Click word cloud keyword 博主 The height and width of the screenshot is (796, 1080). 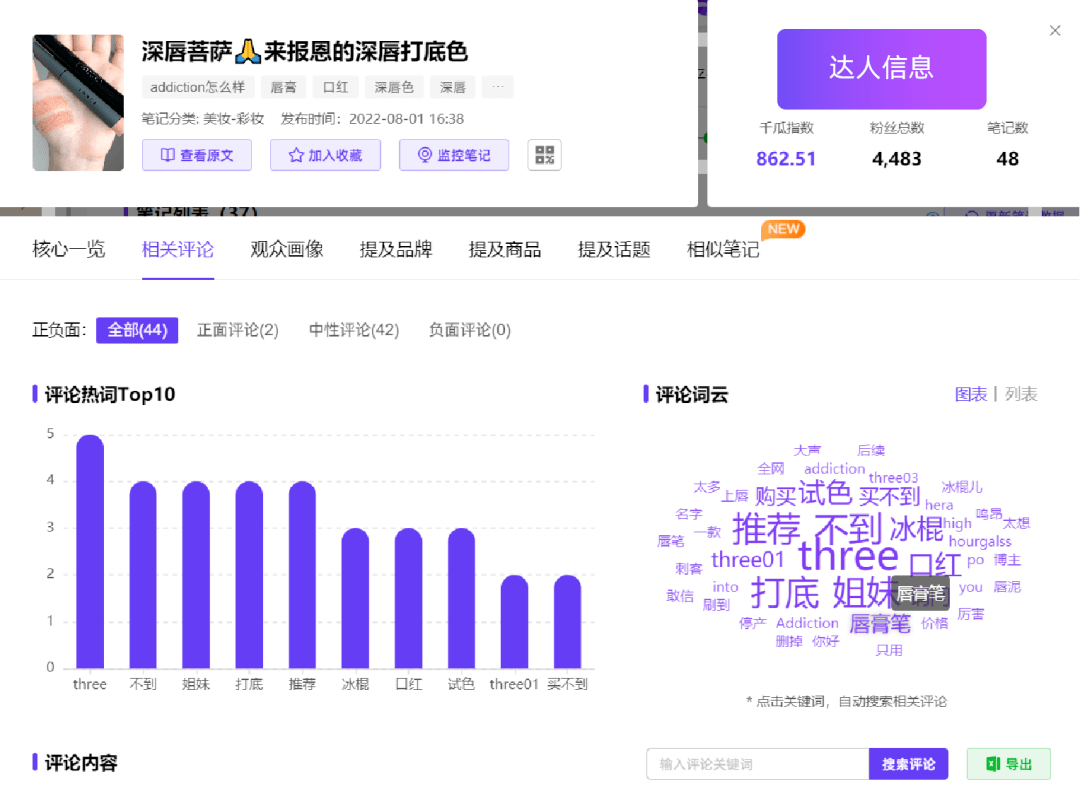1007,560
